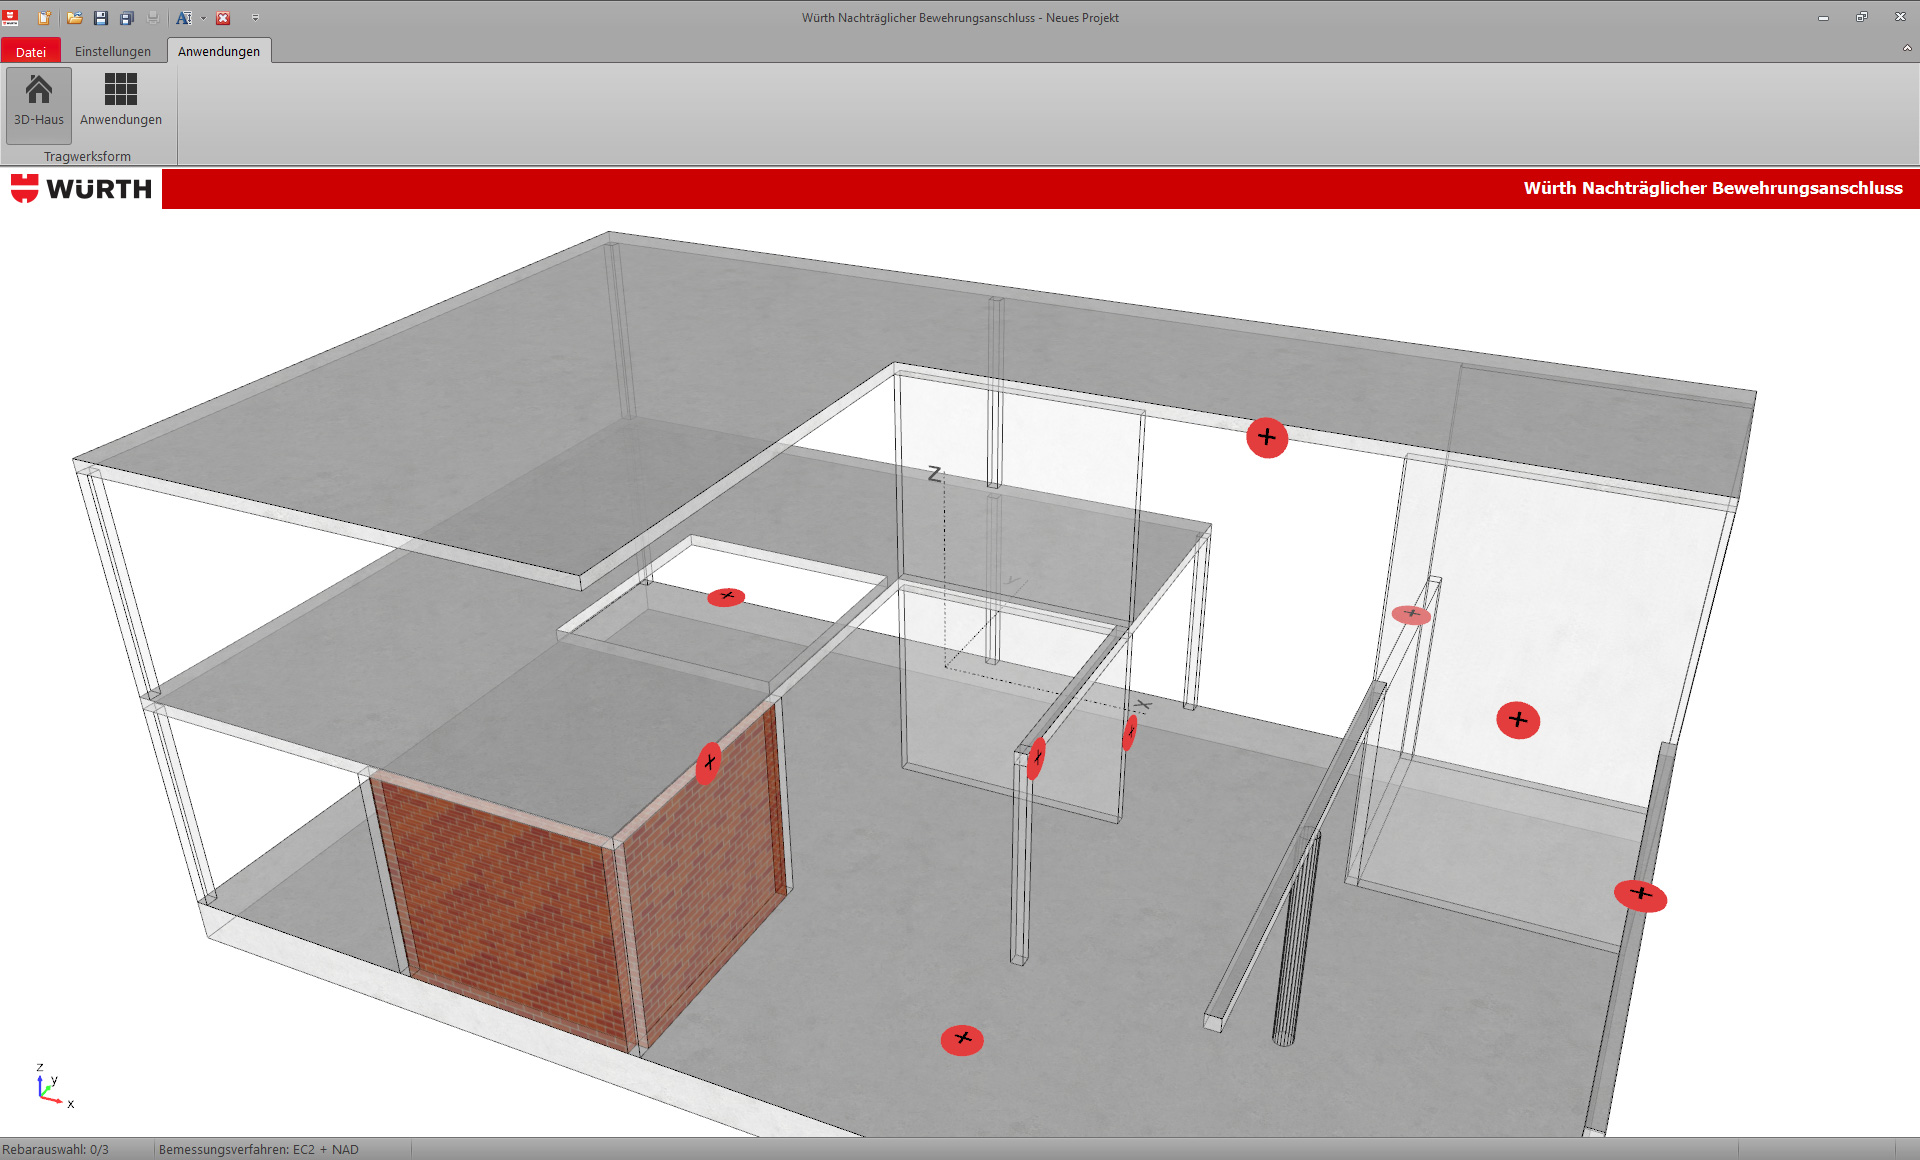Viewport: 1920px width, 1160px height.
Task: Minimize the application window
Action: click(x=1823, y=17)
